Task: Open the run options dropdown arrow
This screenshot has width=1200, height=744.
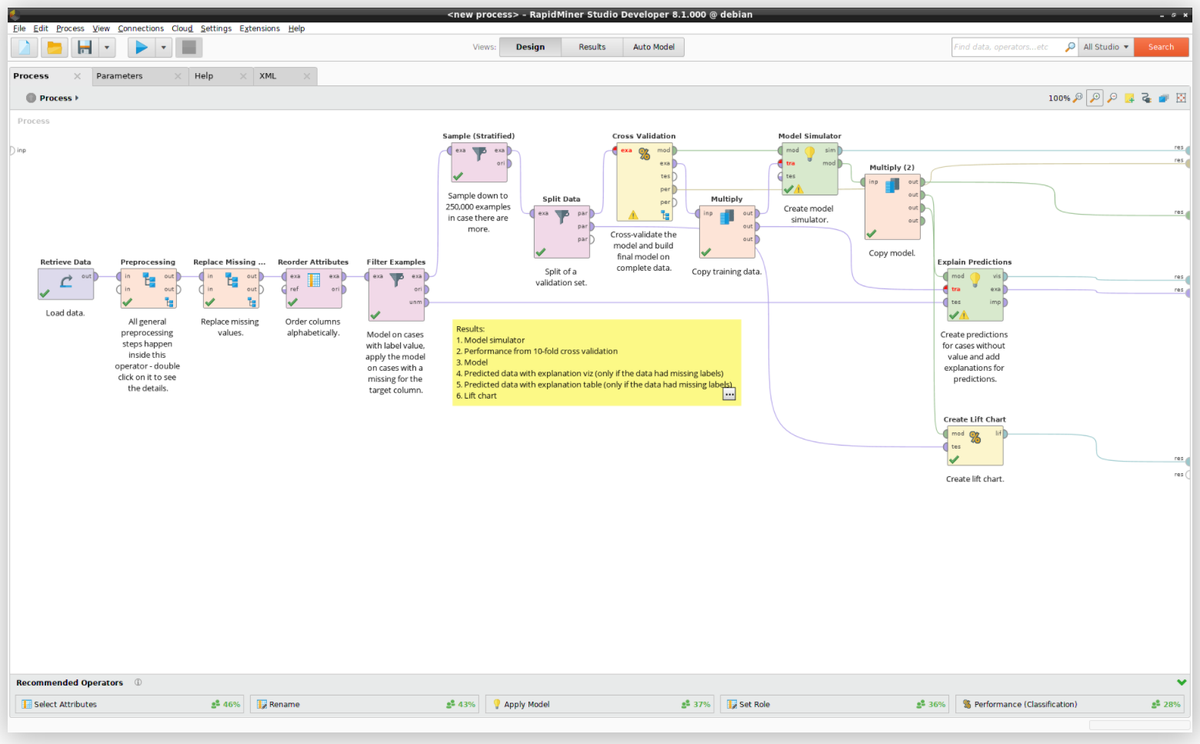Action: coord(163,47)
